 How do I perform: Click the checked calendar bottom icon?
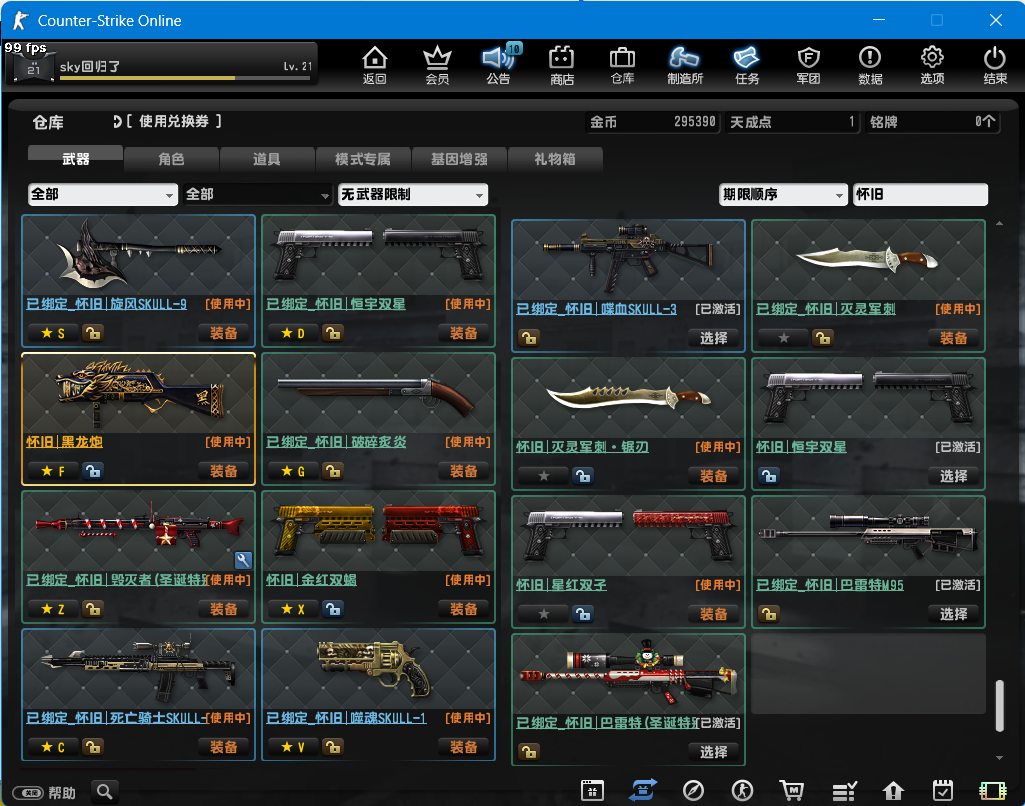pyautogui.click(x=943, y=790)
